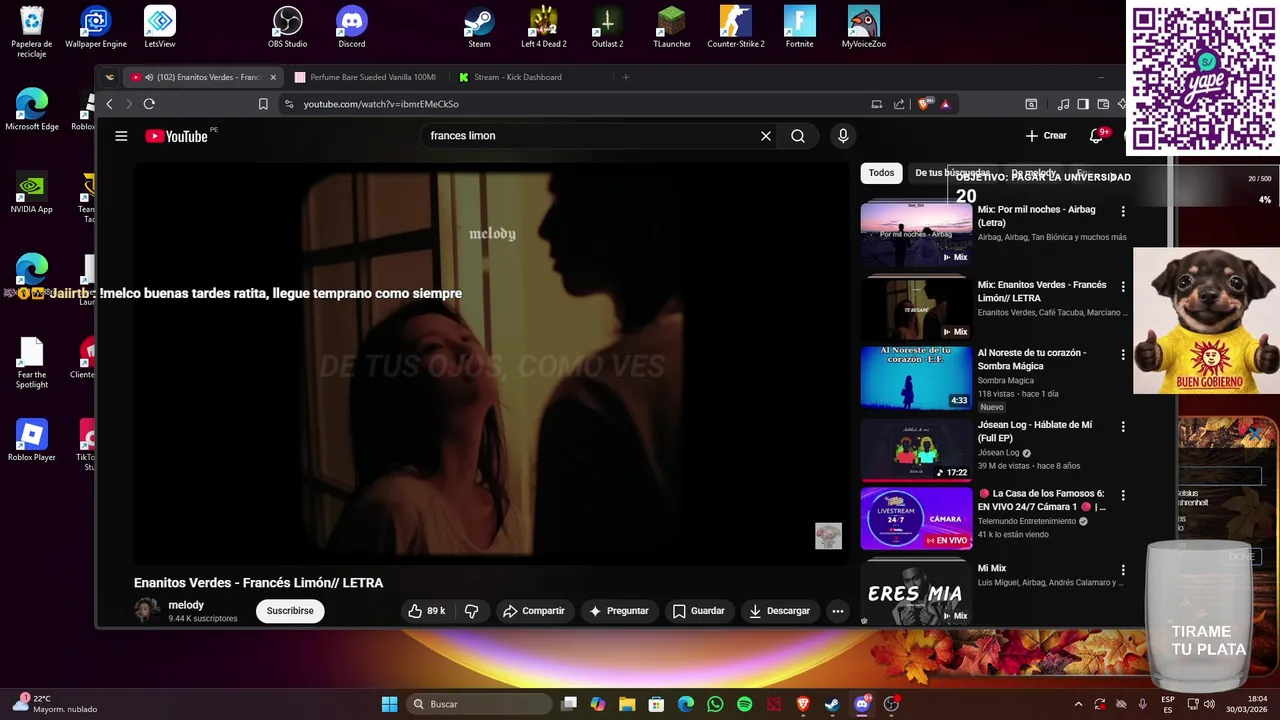The width and height of the screenshot is (1280, 720).
Task: Save video with Guardar button
Action: 698,611
